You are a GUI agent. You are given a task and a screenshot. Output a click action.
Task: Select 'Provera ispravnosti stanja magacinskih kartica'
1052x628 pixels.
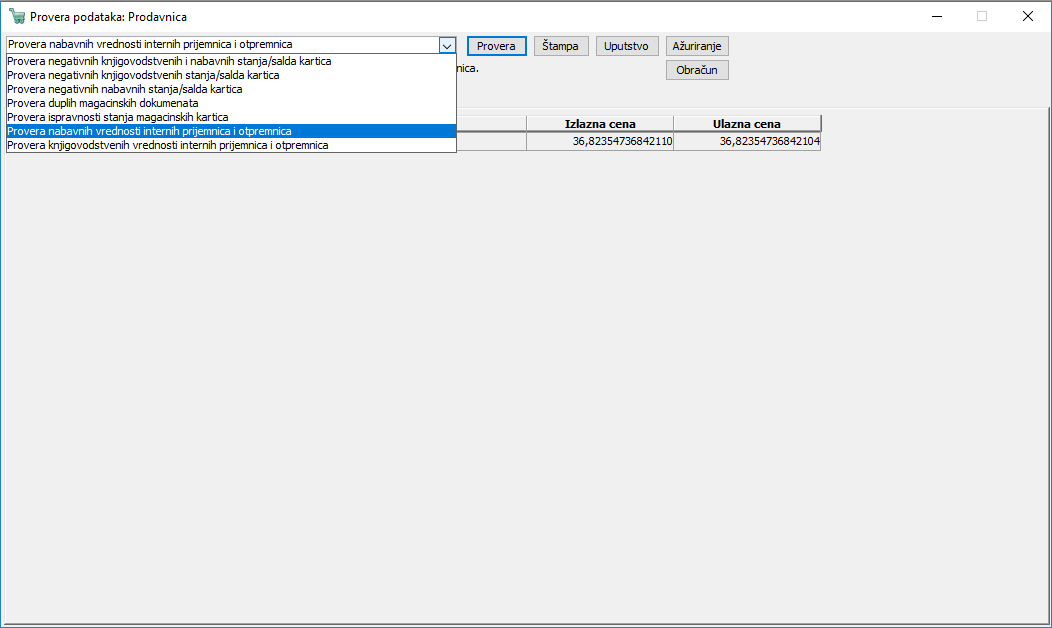pos(231,117)
